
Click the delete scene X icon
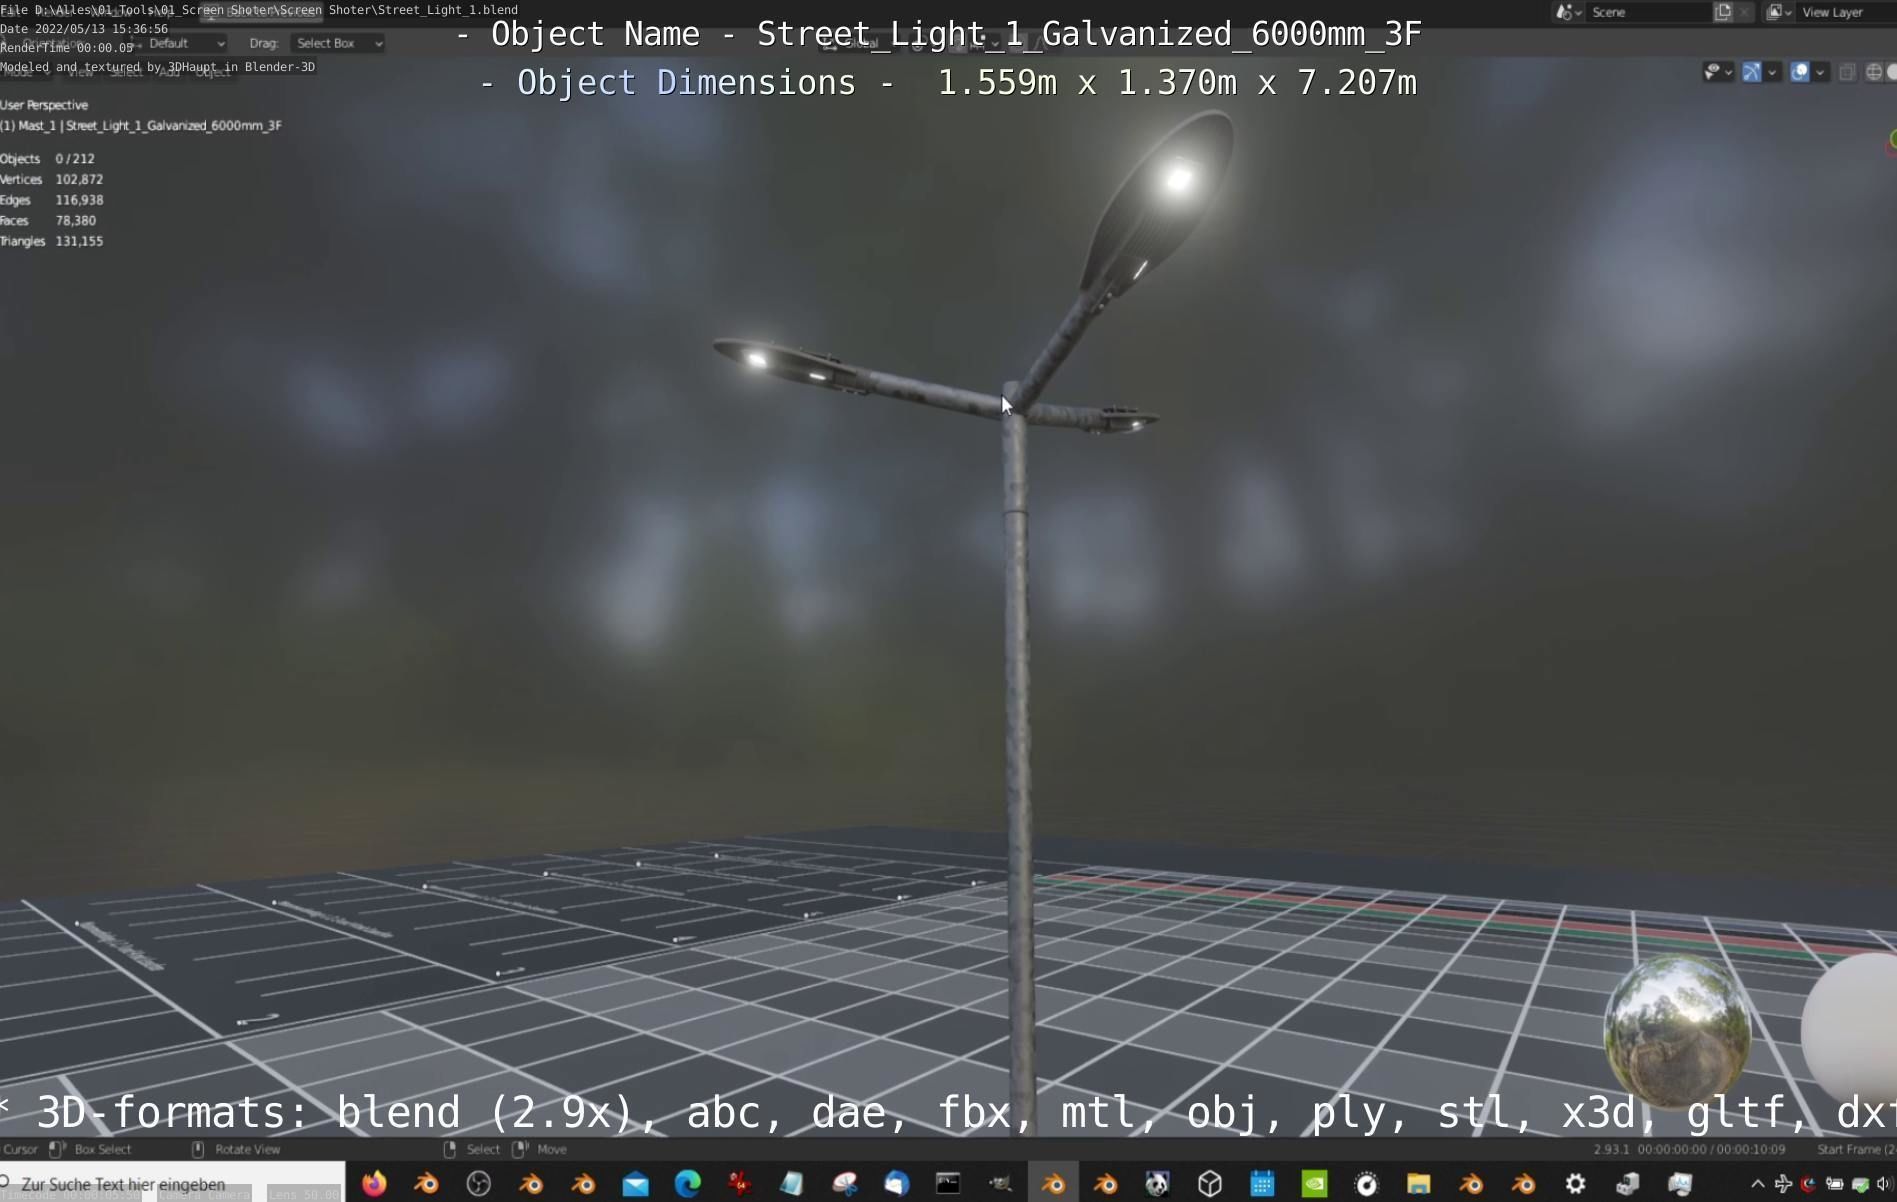click(1744, 12)
